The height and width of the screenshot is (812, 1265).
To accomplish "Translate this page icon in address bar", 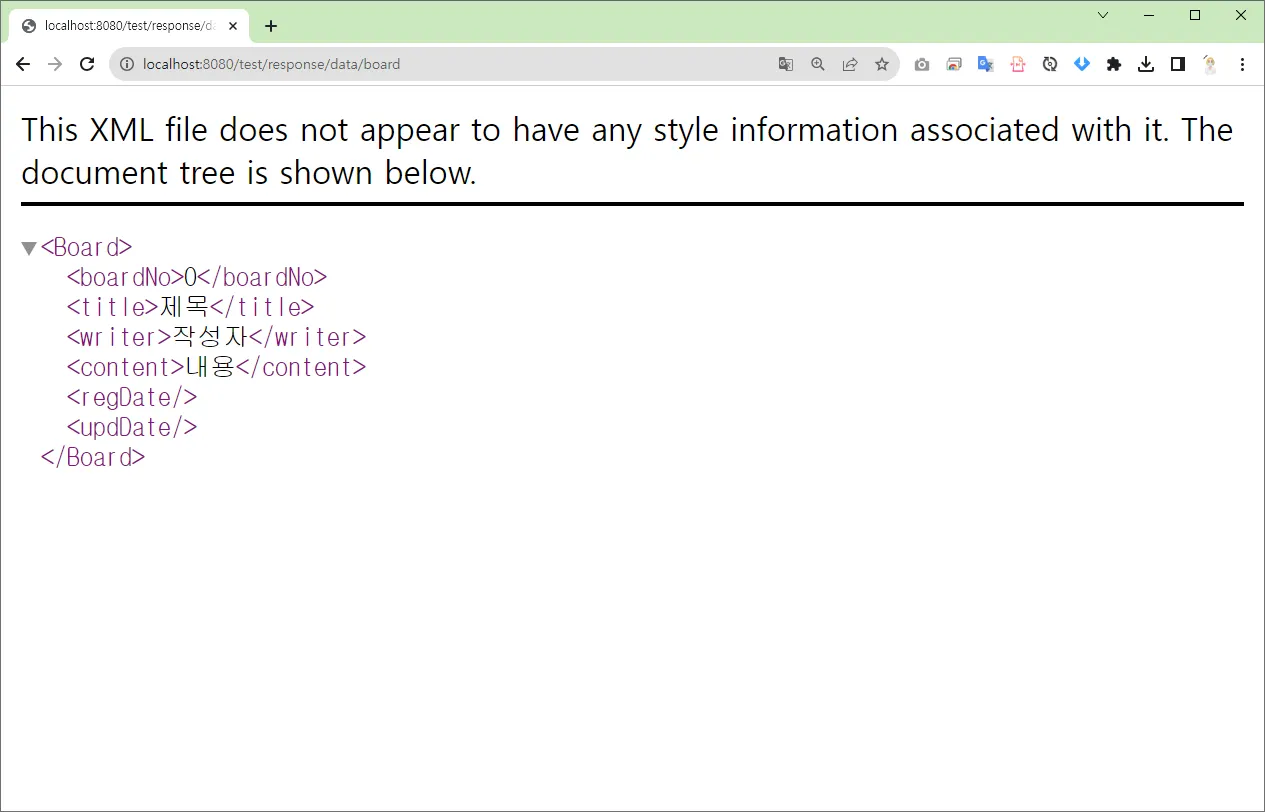I will coord(786,64).
